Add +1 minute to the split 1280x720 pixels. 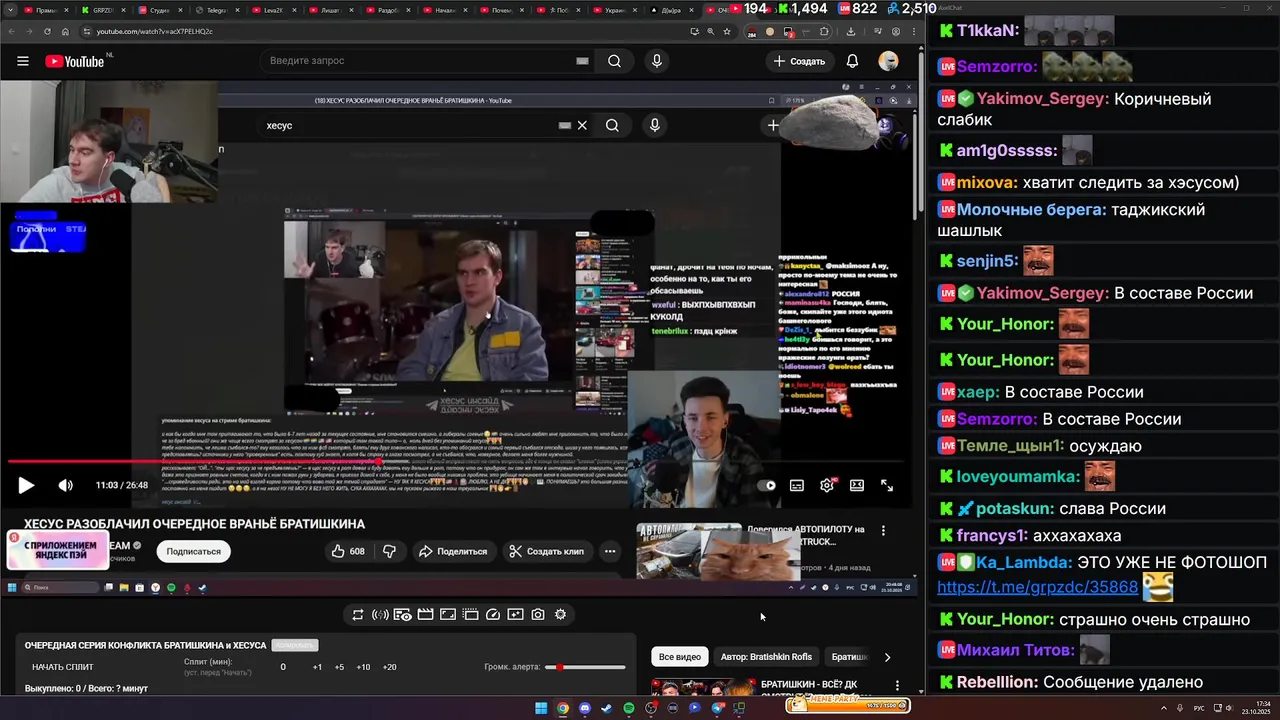point(317,667)
